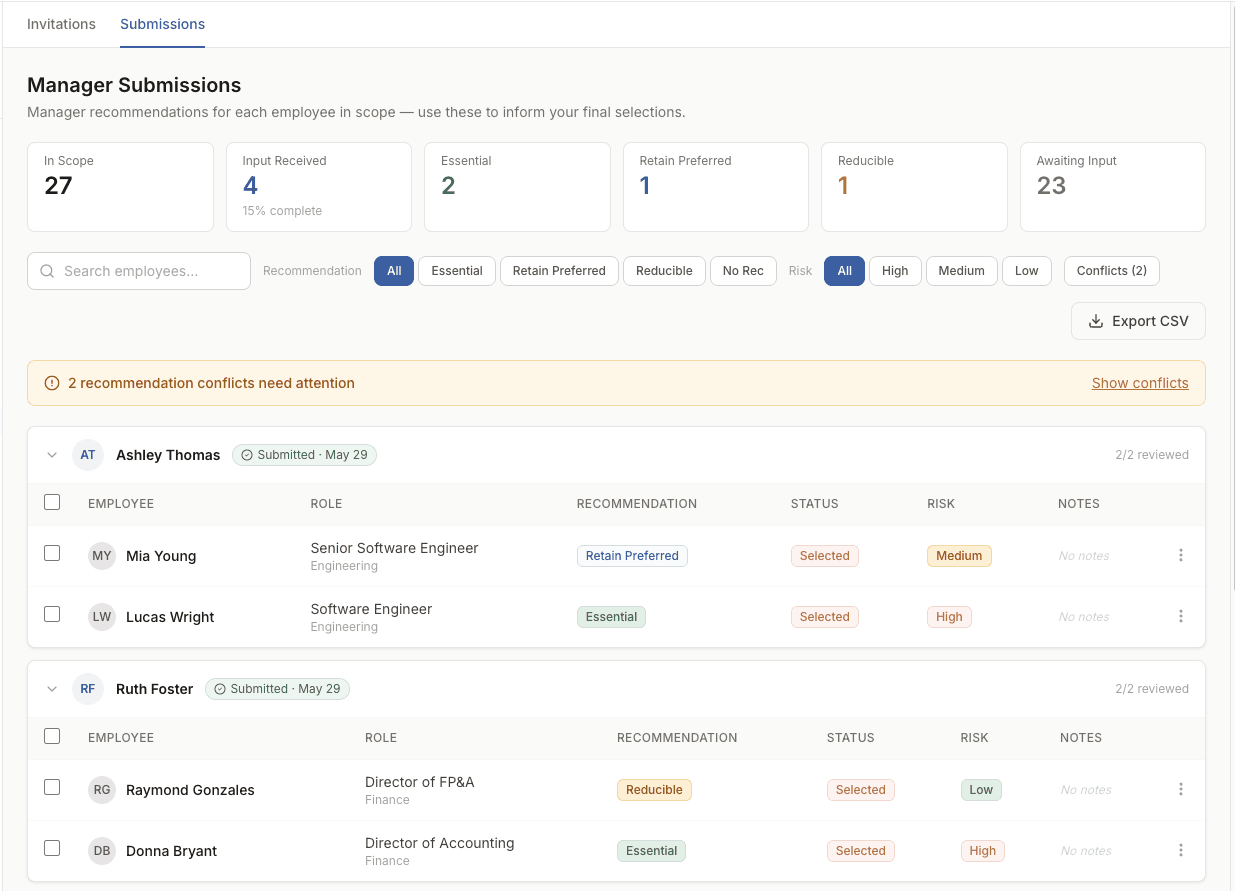1235x891 pixels.
Task: Check select-all box in Ruth Foster group
Action: (x=52, y=736)
